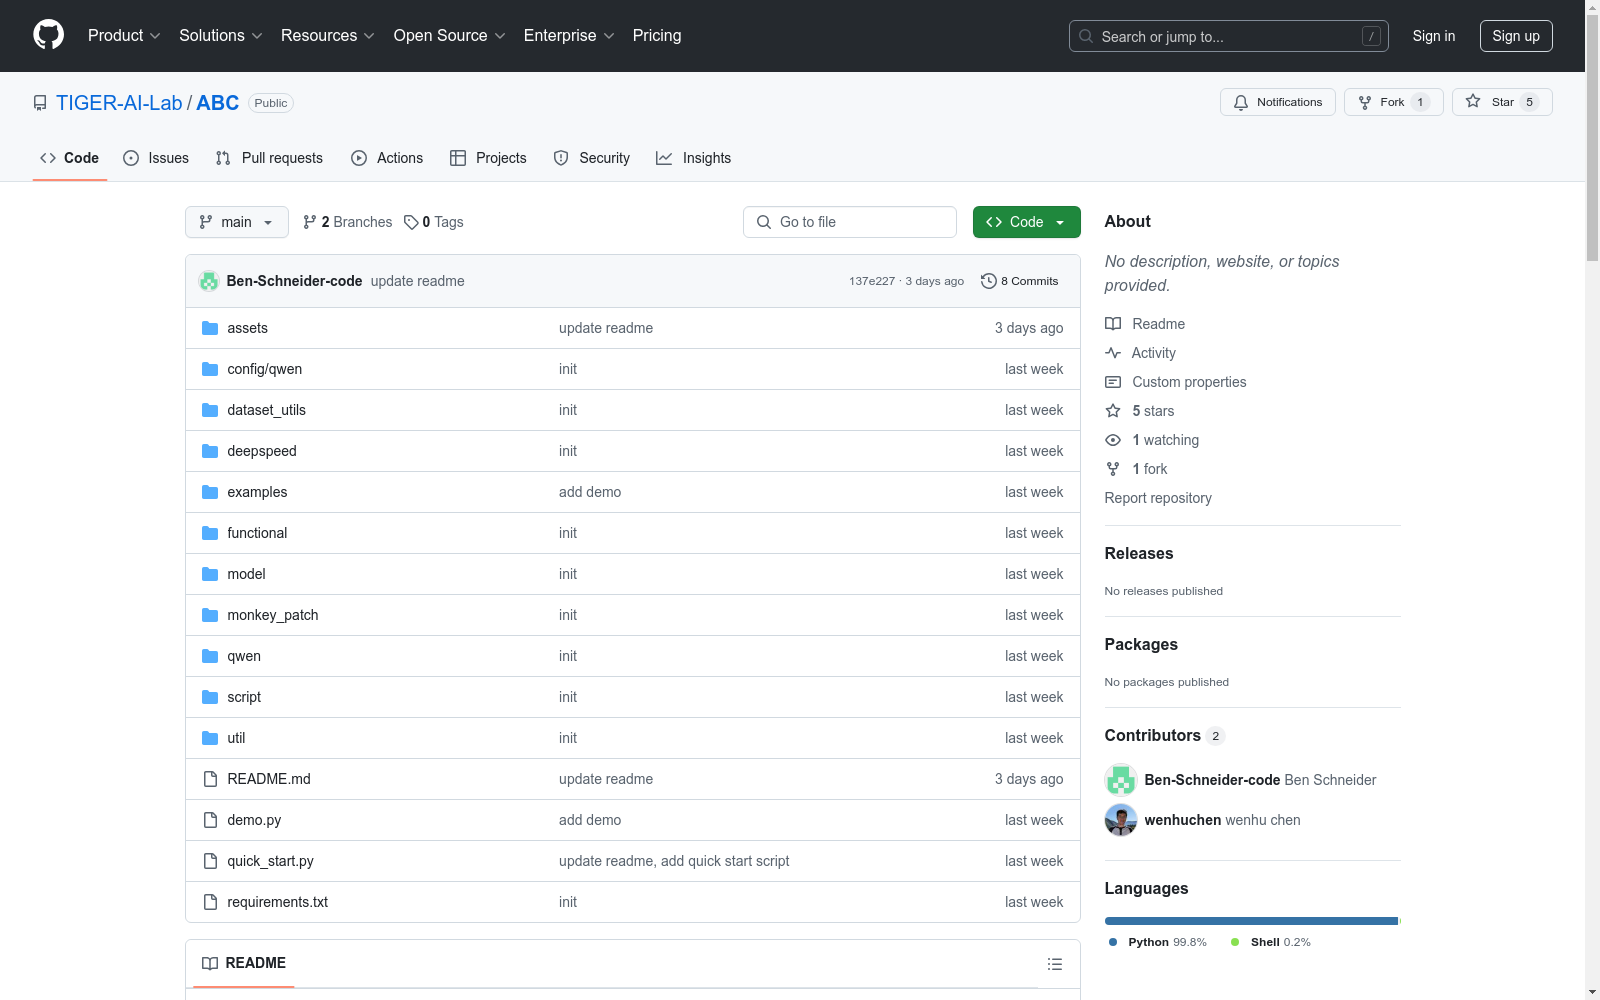Click the Notifications bell button

[1277, 102]
